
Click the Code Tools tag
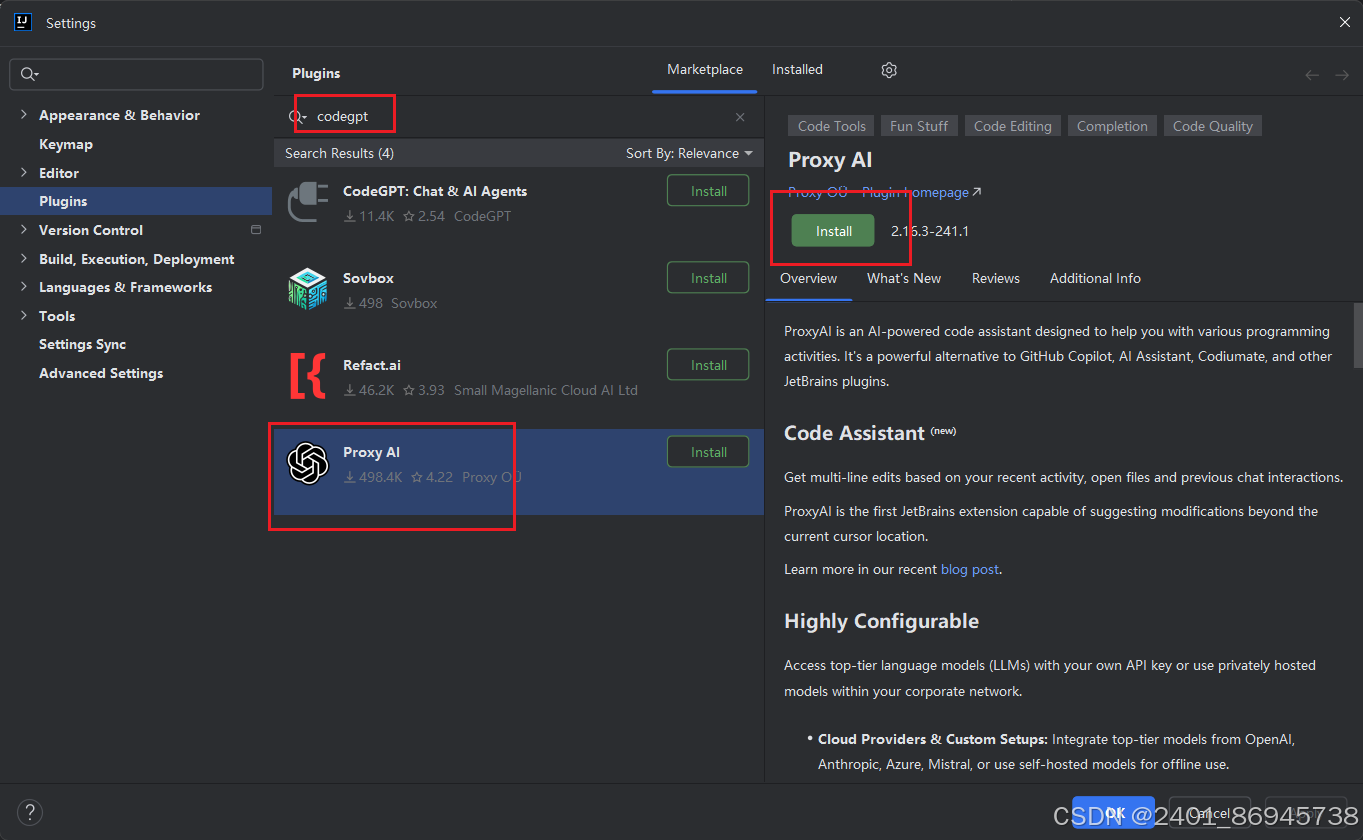pyautogui.click(x=831, y=126)
